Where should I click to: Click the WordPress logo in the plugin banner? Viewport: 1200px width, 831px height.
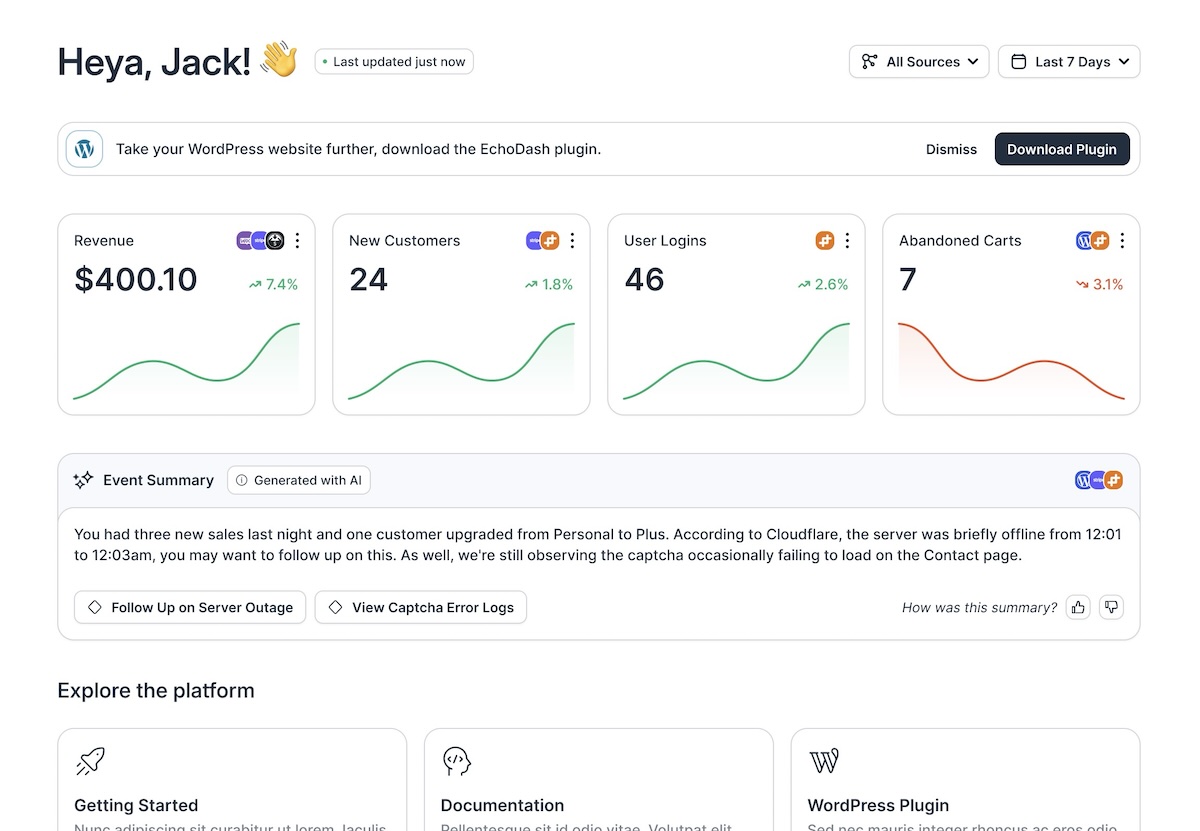(x=84, y=148)
